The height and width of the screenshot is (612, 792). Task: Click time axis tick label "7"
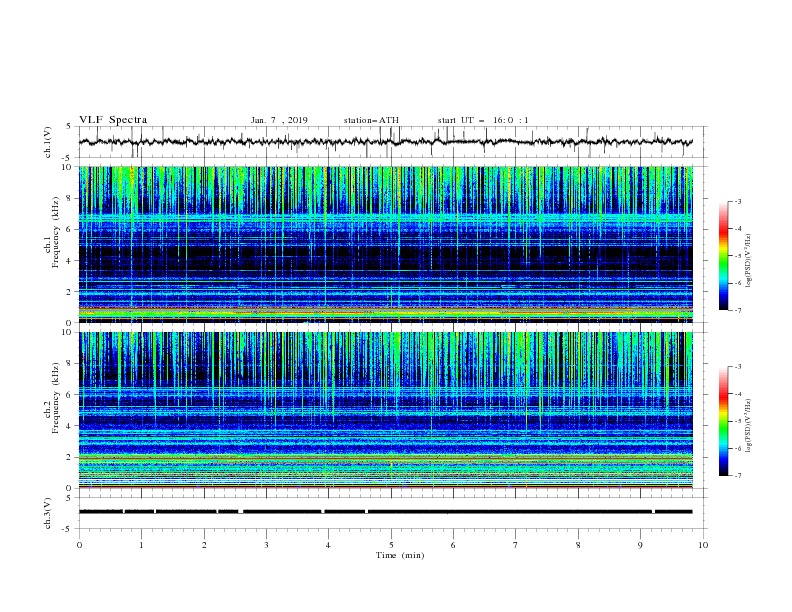[x=516, y=545]
